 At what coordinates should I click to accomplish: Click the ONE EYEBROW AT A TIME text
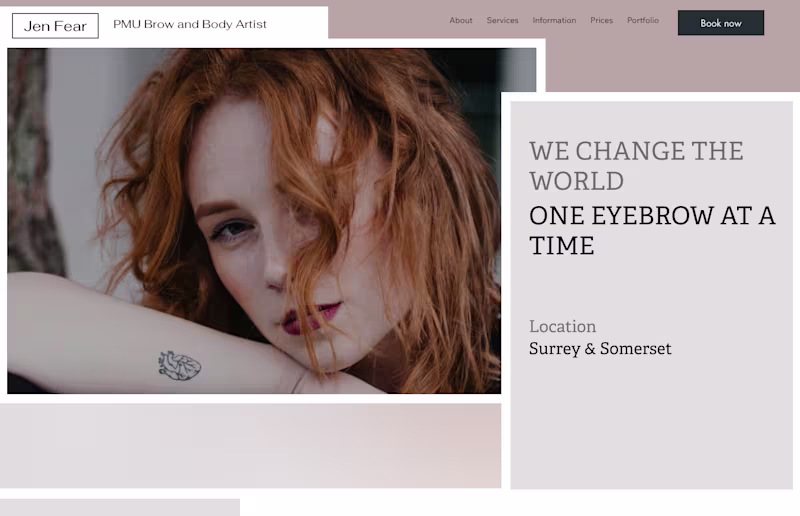pyautogui.click(x=652, y=231)
